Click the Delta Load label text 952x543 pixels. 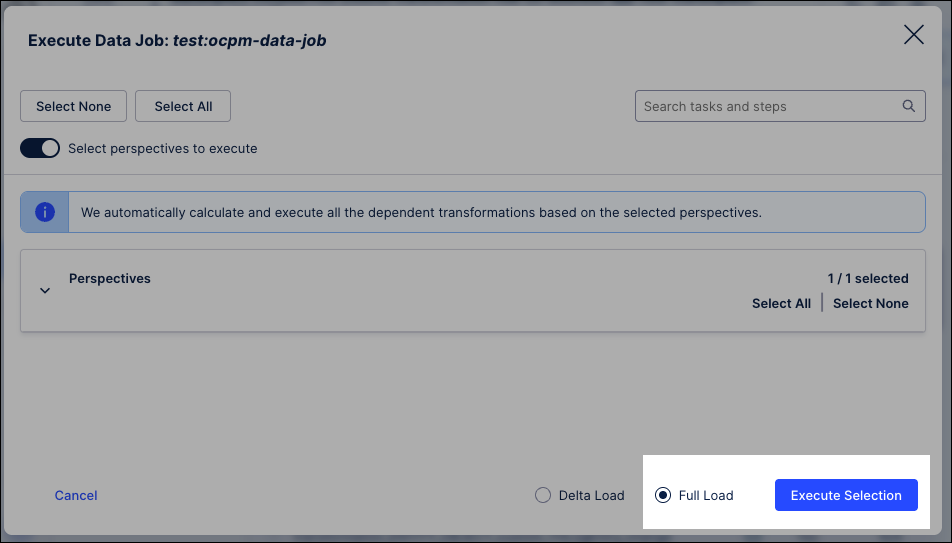coord(591,495)
